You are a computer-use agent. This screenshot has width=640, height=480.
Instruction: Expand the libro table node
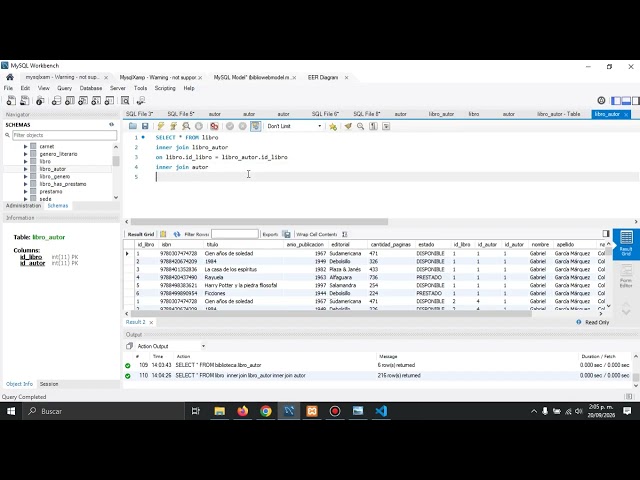[x=25, y=161]
